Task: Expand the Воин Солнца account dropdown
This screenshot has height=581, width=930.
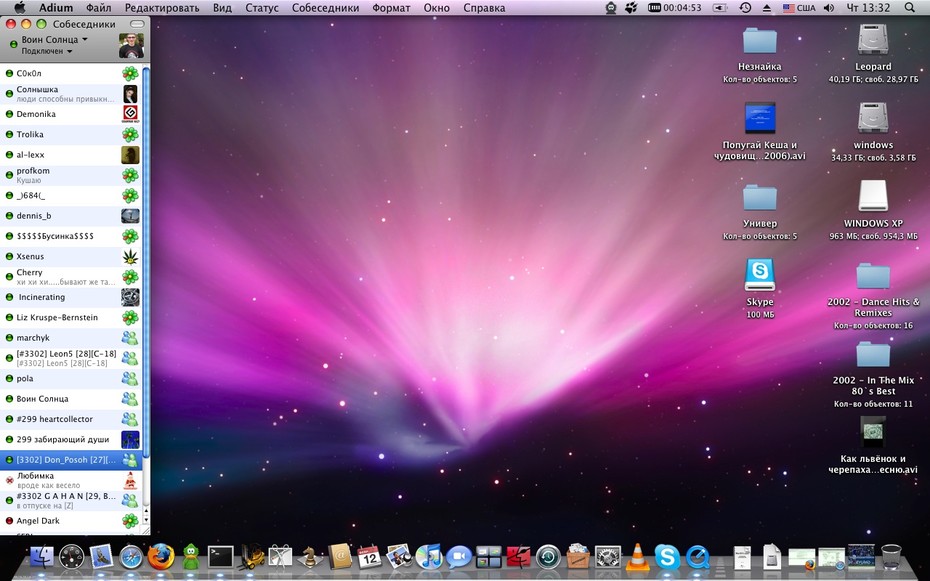Action: pos(55,39)
